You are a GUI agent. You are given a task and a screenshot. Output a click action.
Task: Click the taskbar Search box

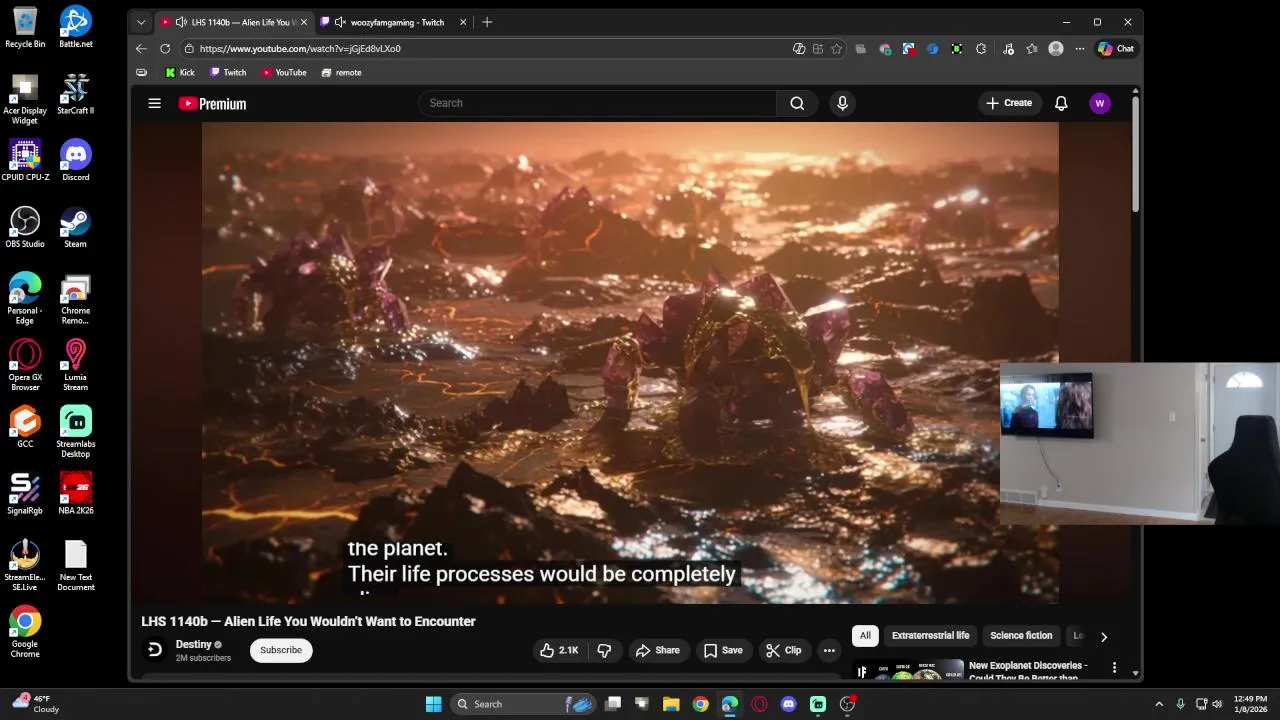coord(525,704)
